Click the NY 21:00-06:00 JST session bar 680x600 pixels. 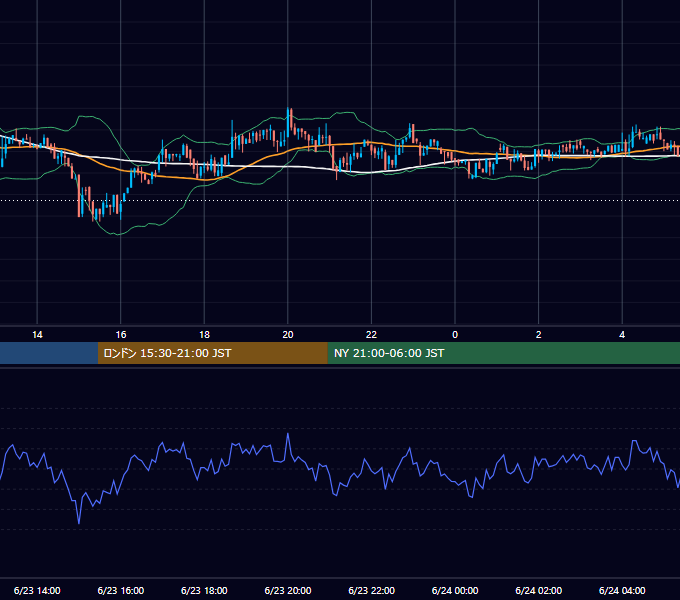point(503,353)
